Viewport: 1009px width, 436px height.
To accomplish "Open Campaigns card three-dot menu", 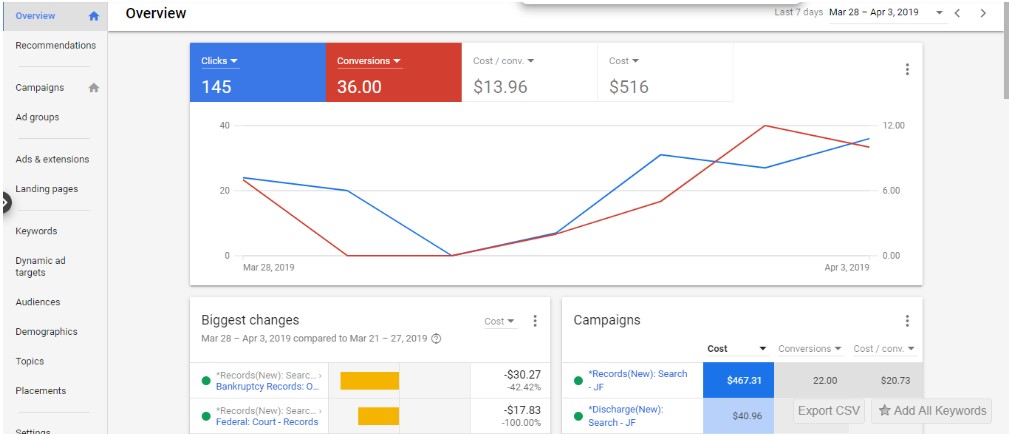I will (x=907, y=321).
